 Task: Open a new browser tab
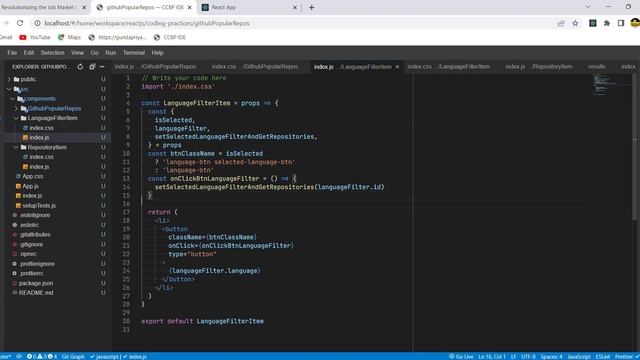tap(311, 7)
